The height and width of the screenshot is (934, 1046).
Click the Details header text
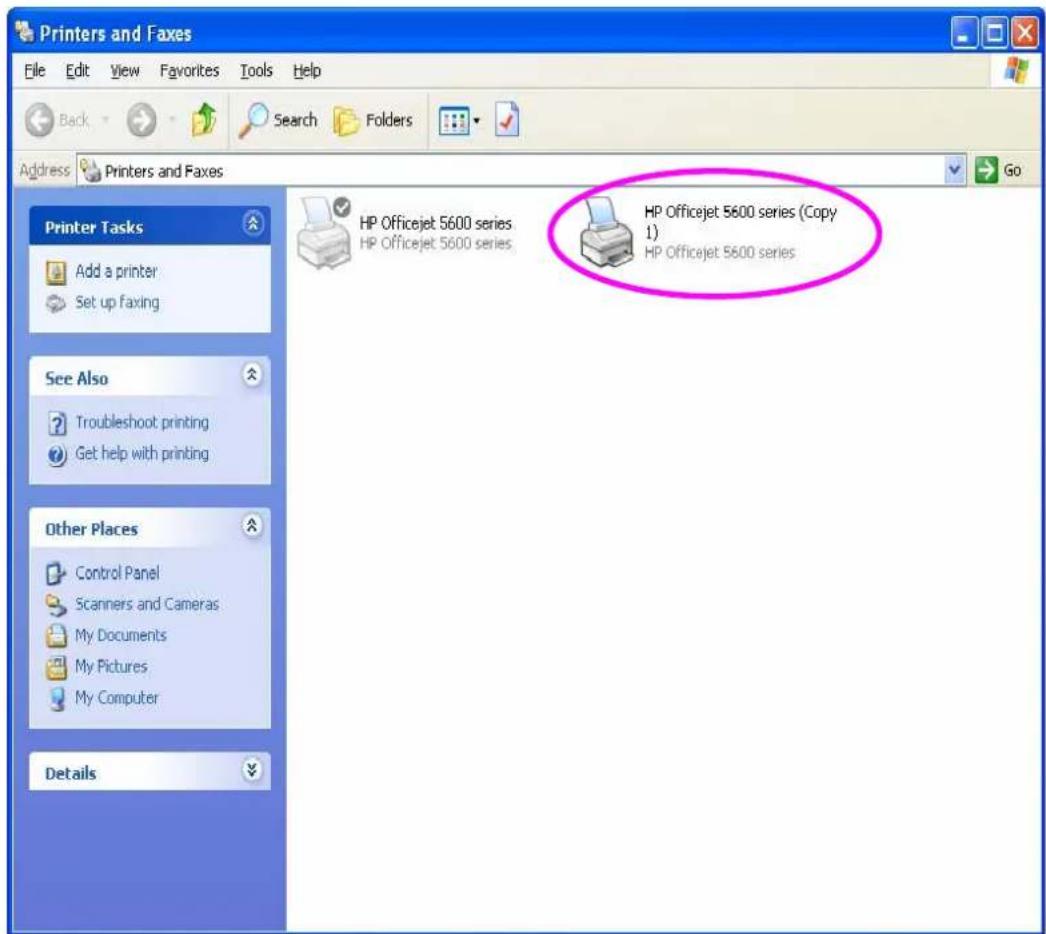[x=71, y=774]
